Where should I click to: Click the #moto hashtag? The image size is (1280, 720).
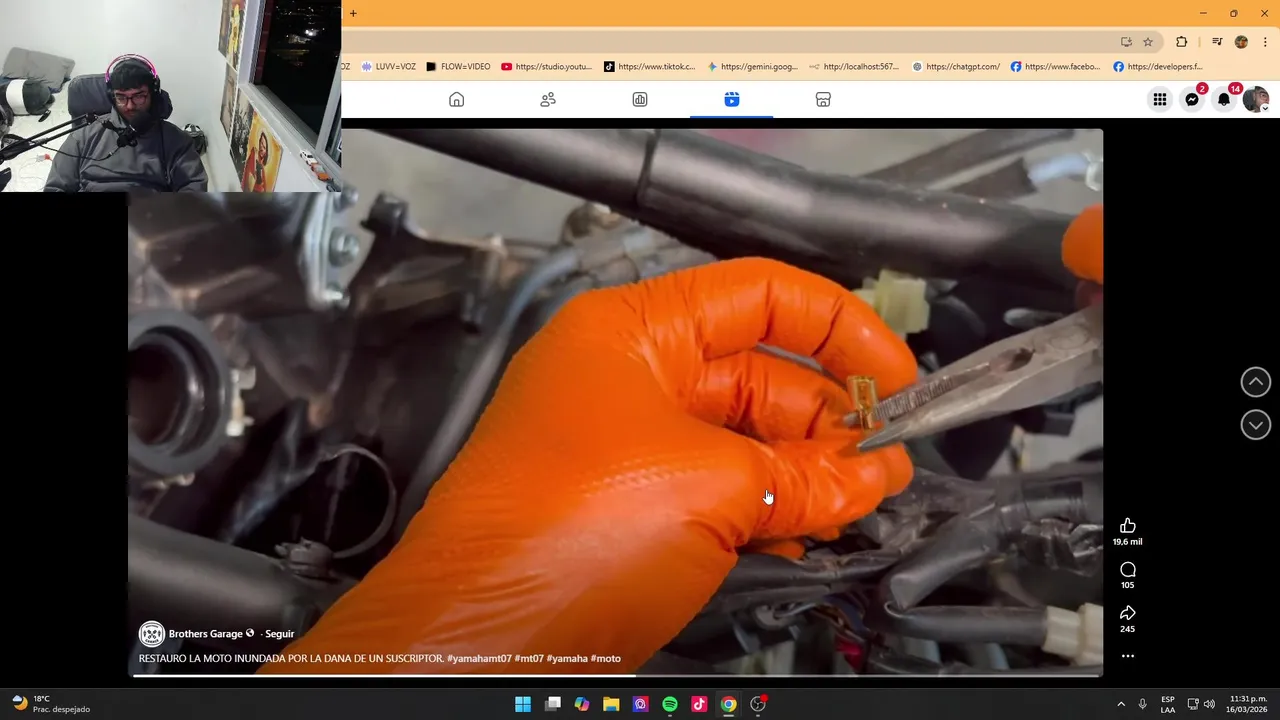point(606,659)
